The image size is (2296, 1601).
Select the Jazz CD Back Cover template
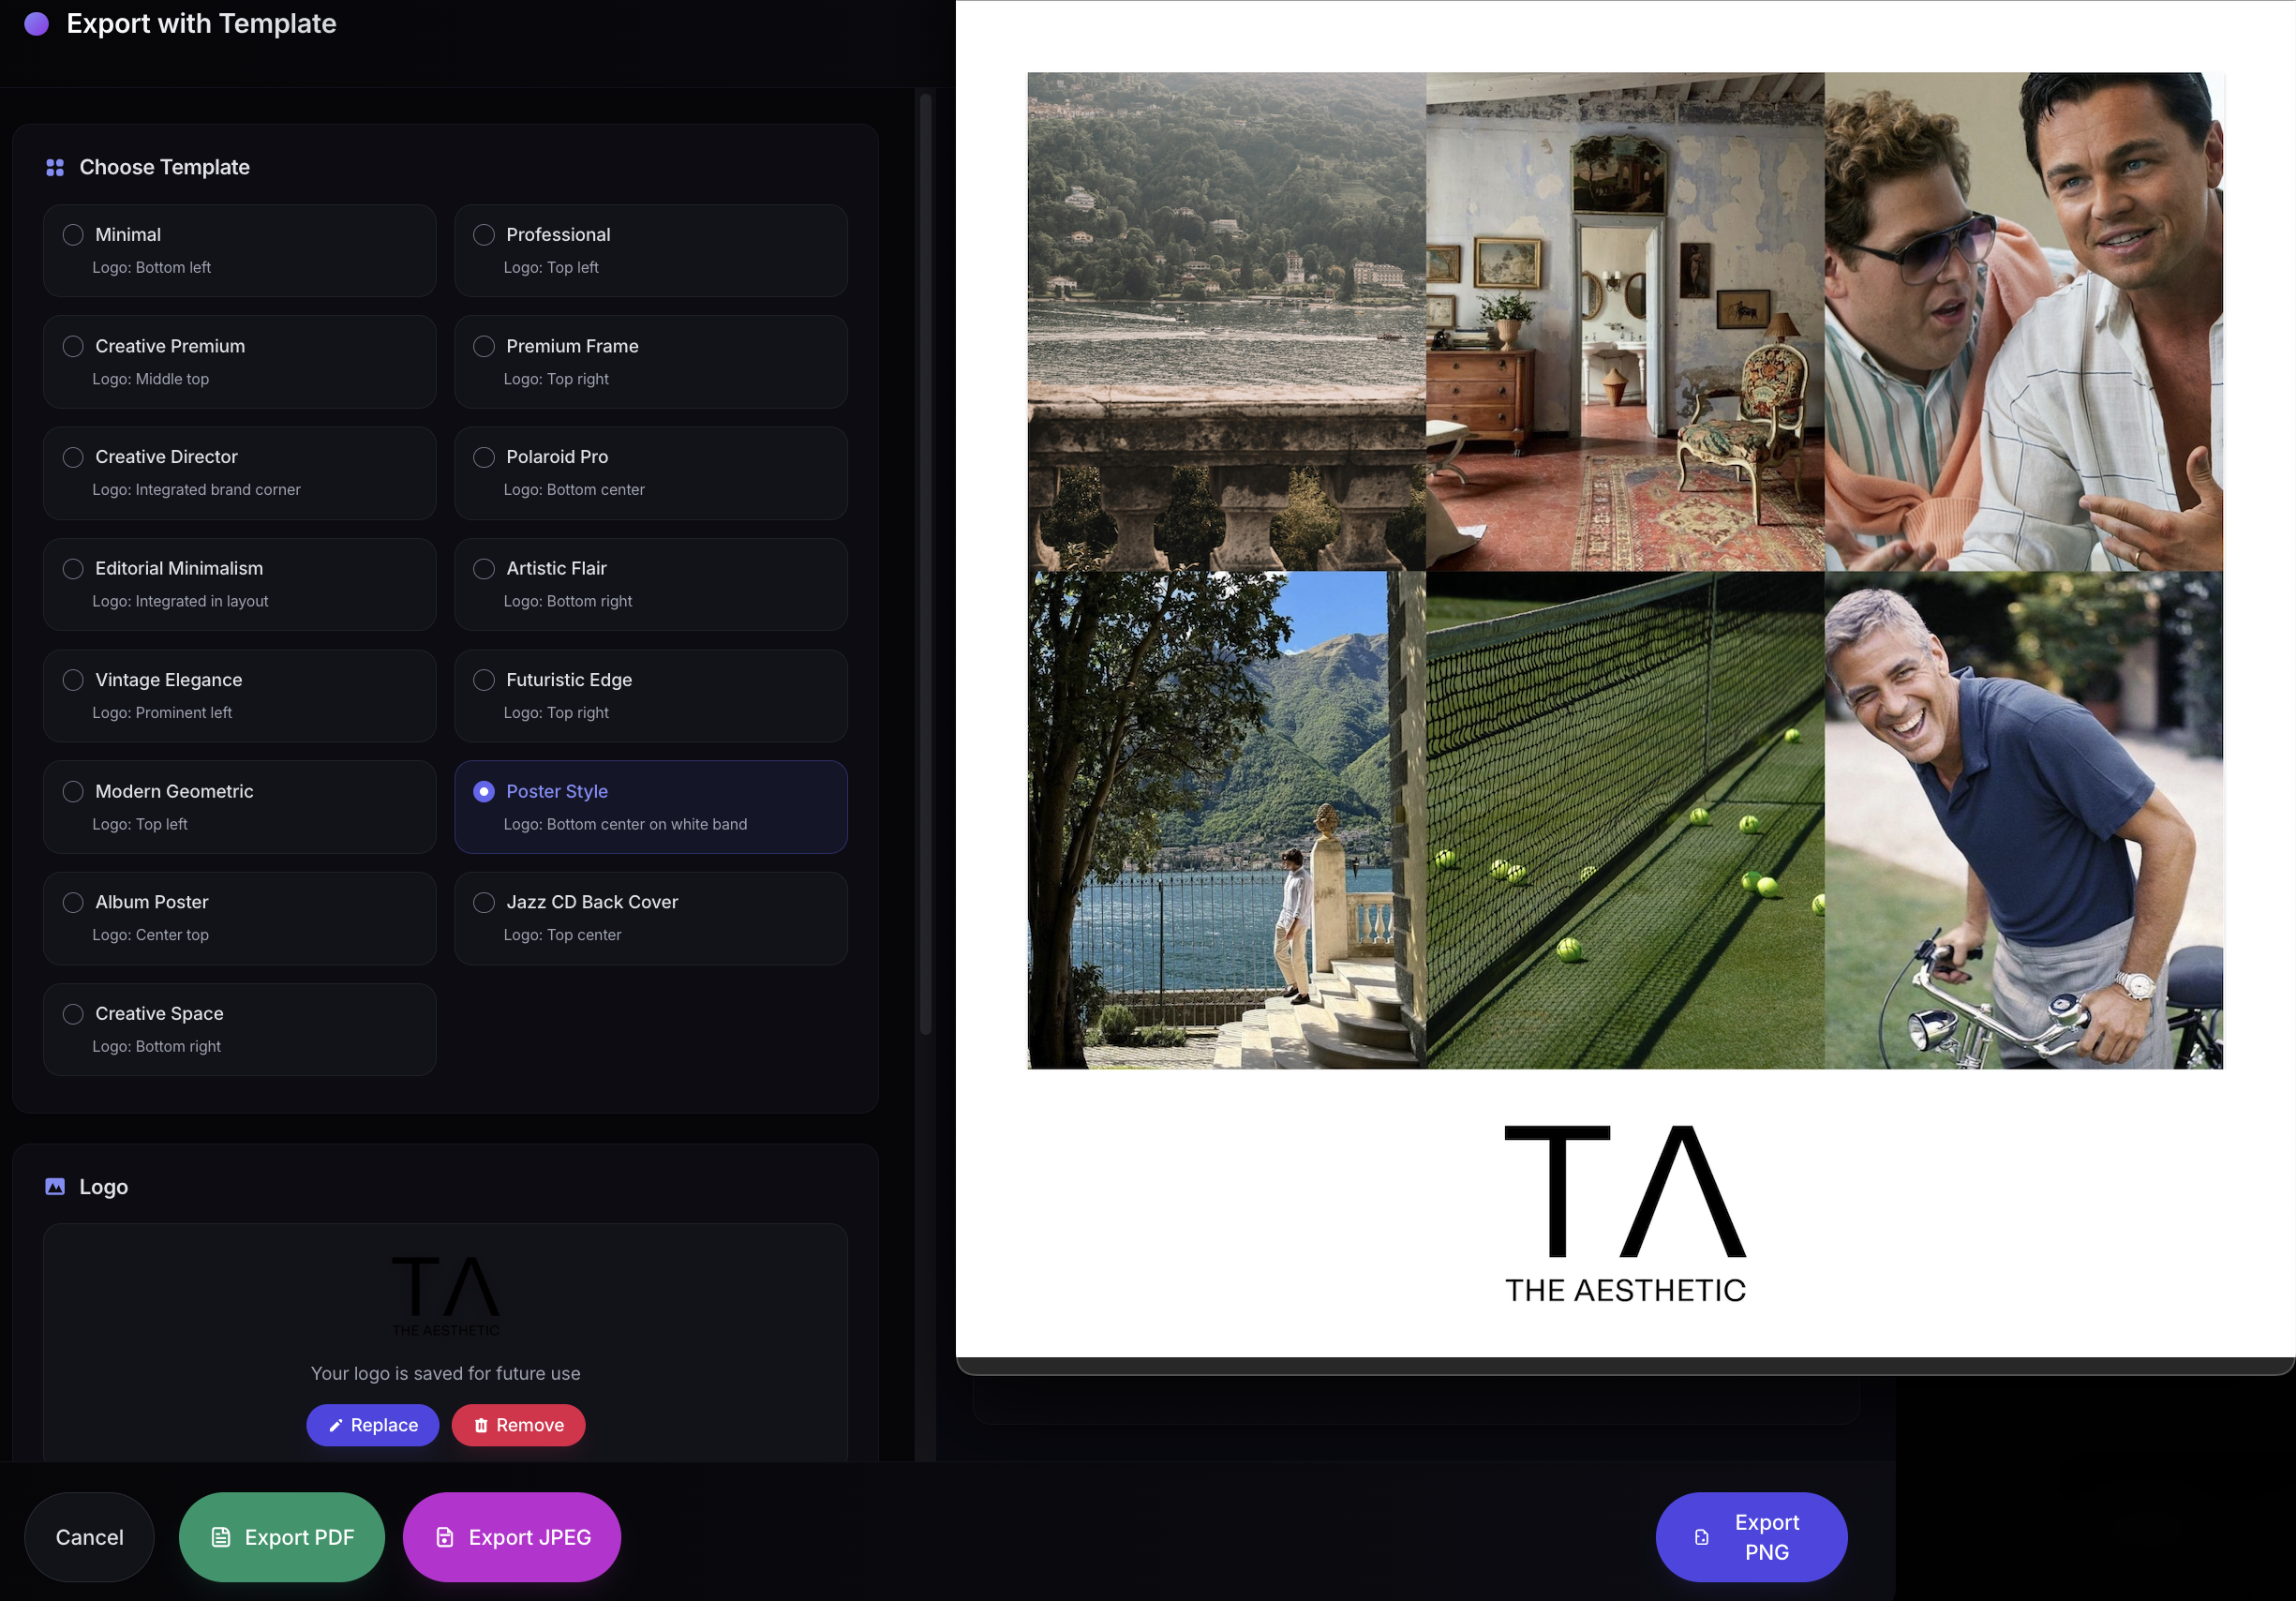[484, 902]
